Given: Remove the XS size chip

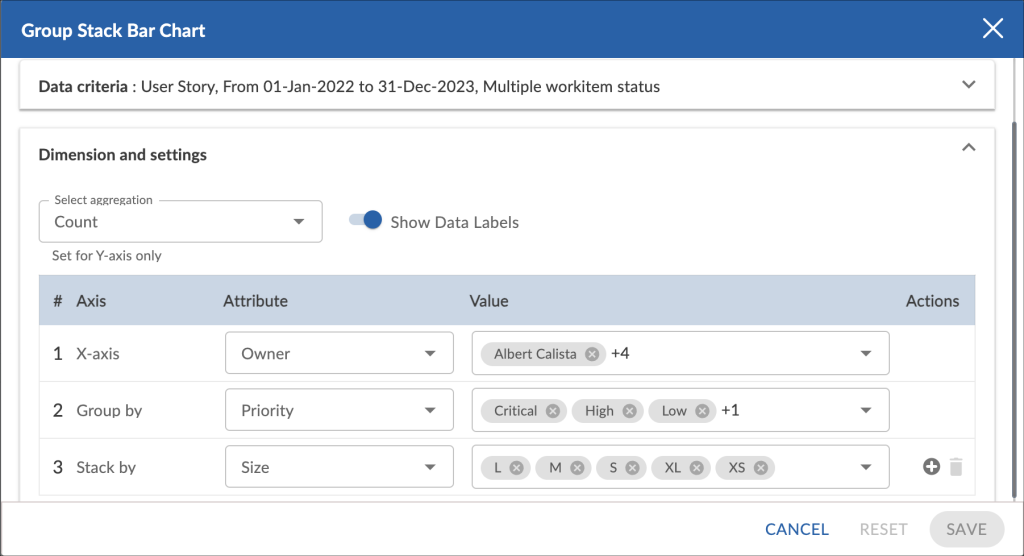Looking at the screenshot, I should click(x=761, y=468).
